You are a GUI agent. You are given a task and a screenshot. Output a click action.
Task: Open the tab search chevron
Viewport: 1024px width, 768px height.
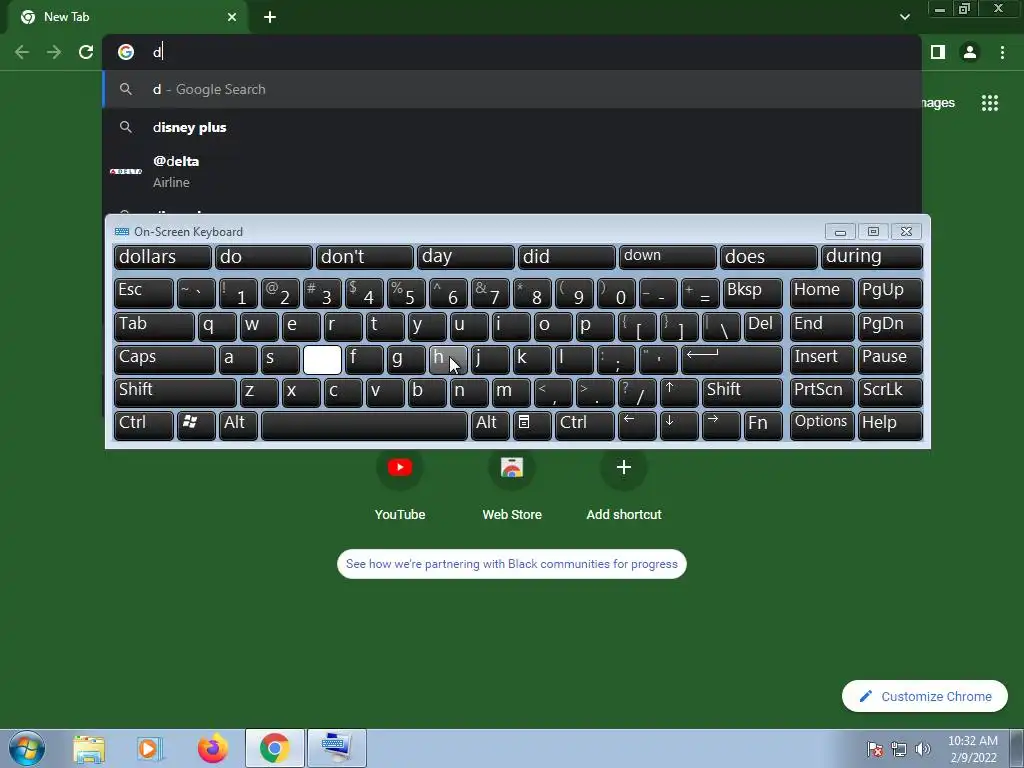904,17
